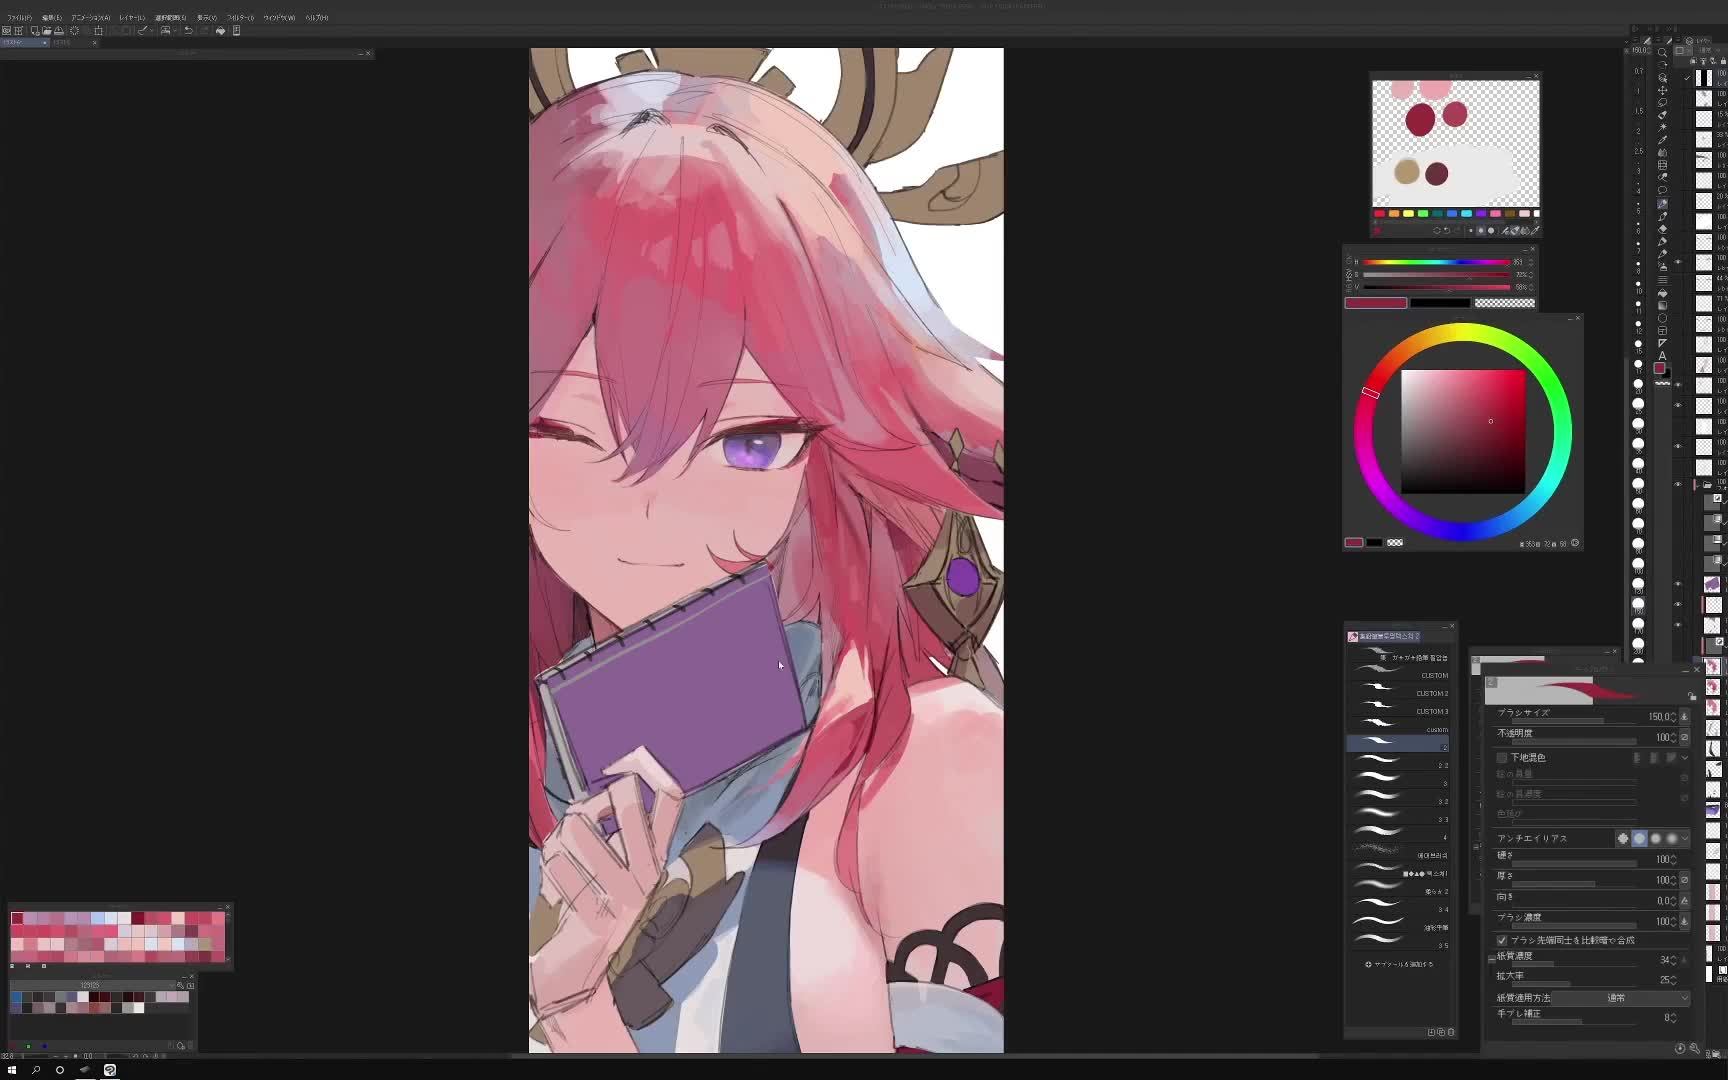Open the ヘルプ(H) menu
This screenshot has height=1080, width=1728.
coord(317,17)
